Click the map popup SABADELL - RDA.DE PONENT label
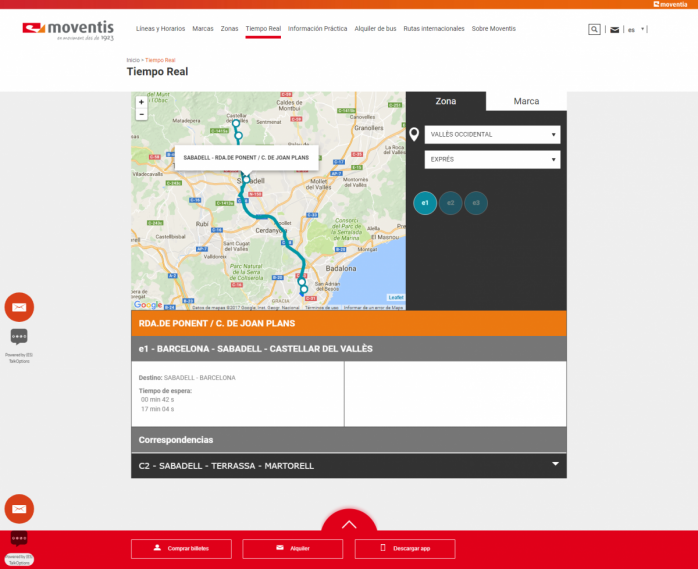698x569 pixels. [x=246, y=158]
